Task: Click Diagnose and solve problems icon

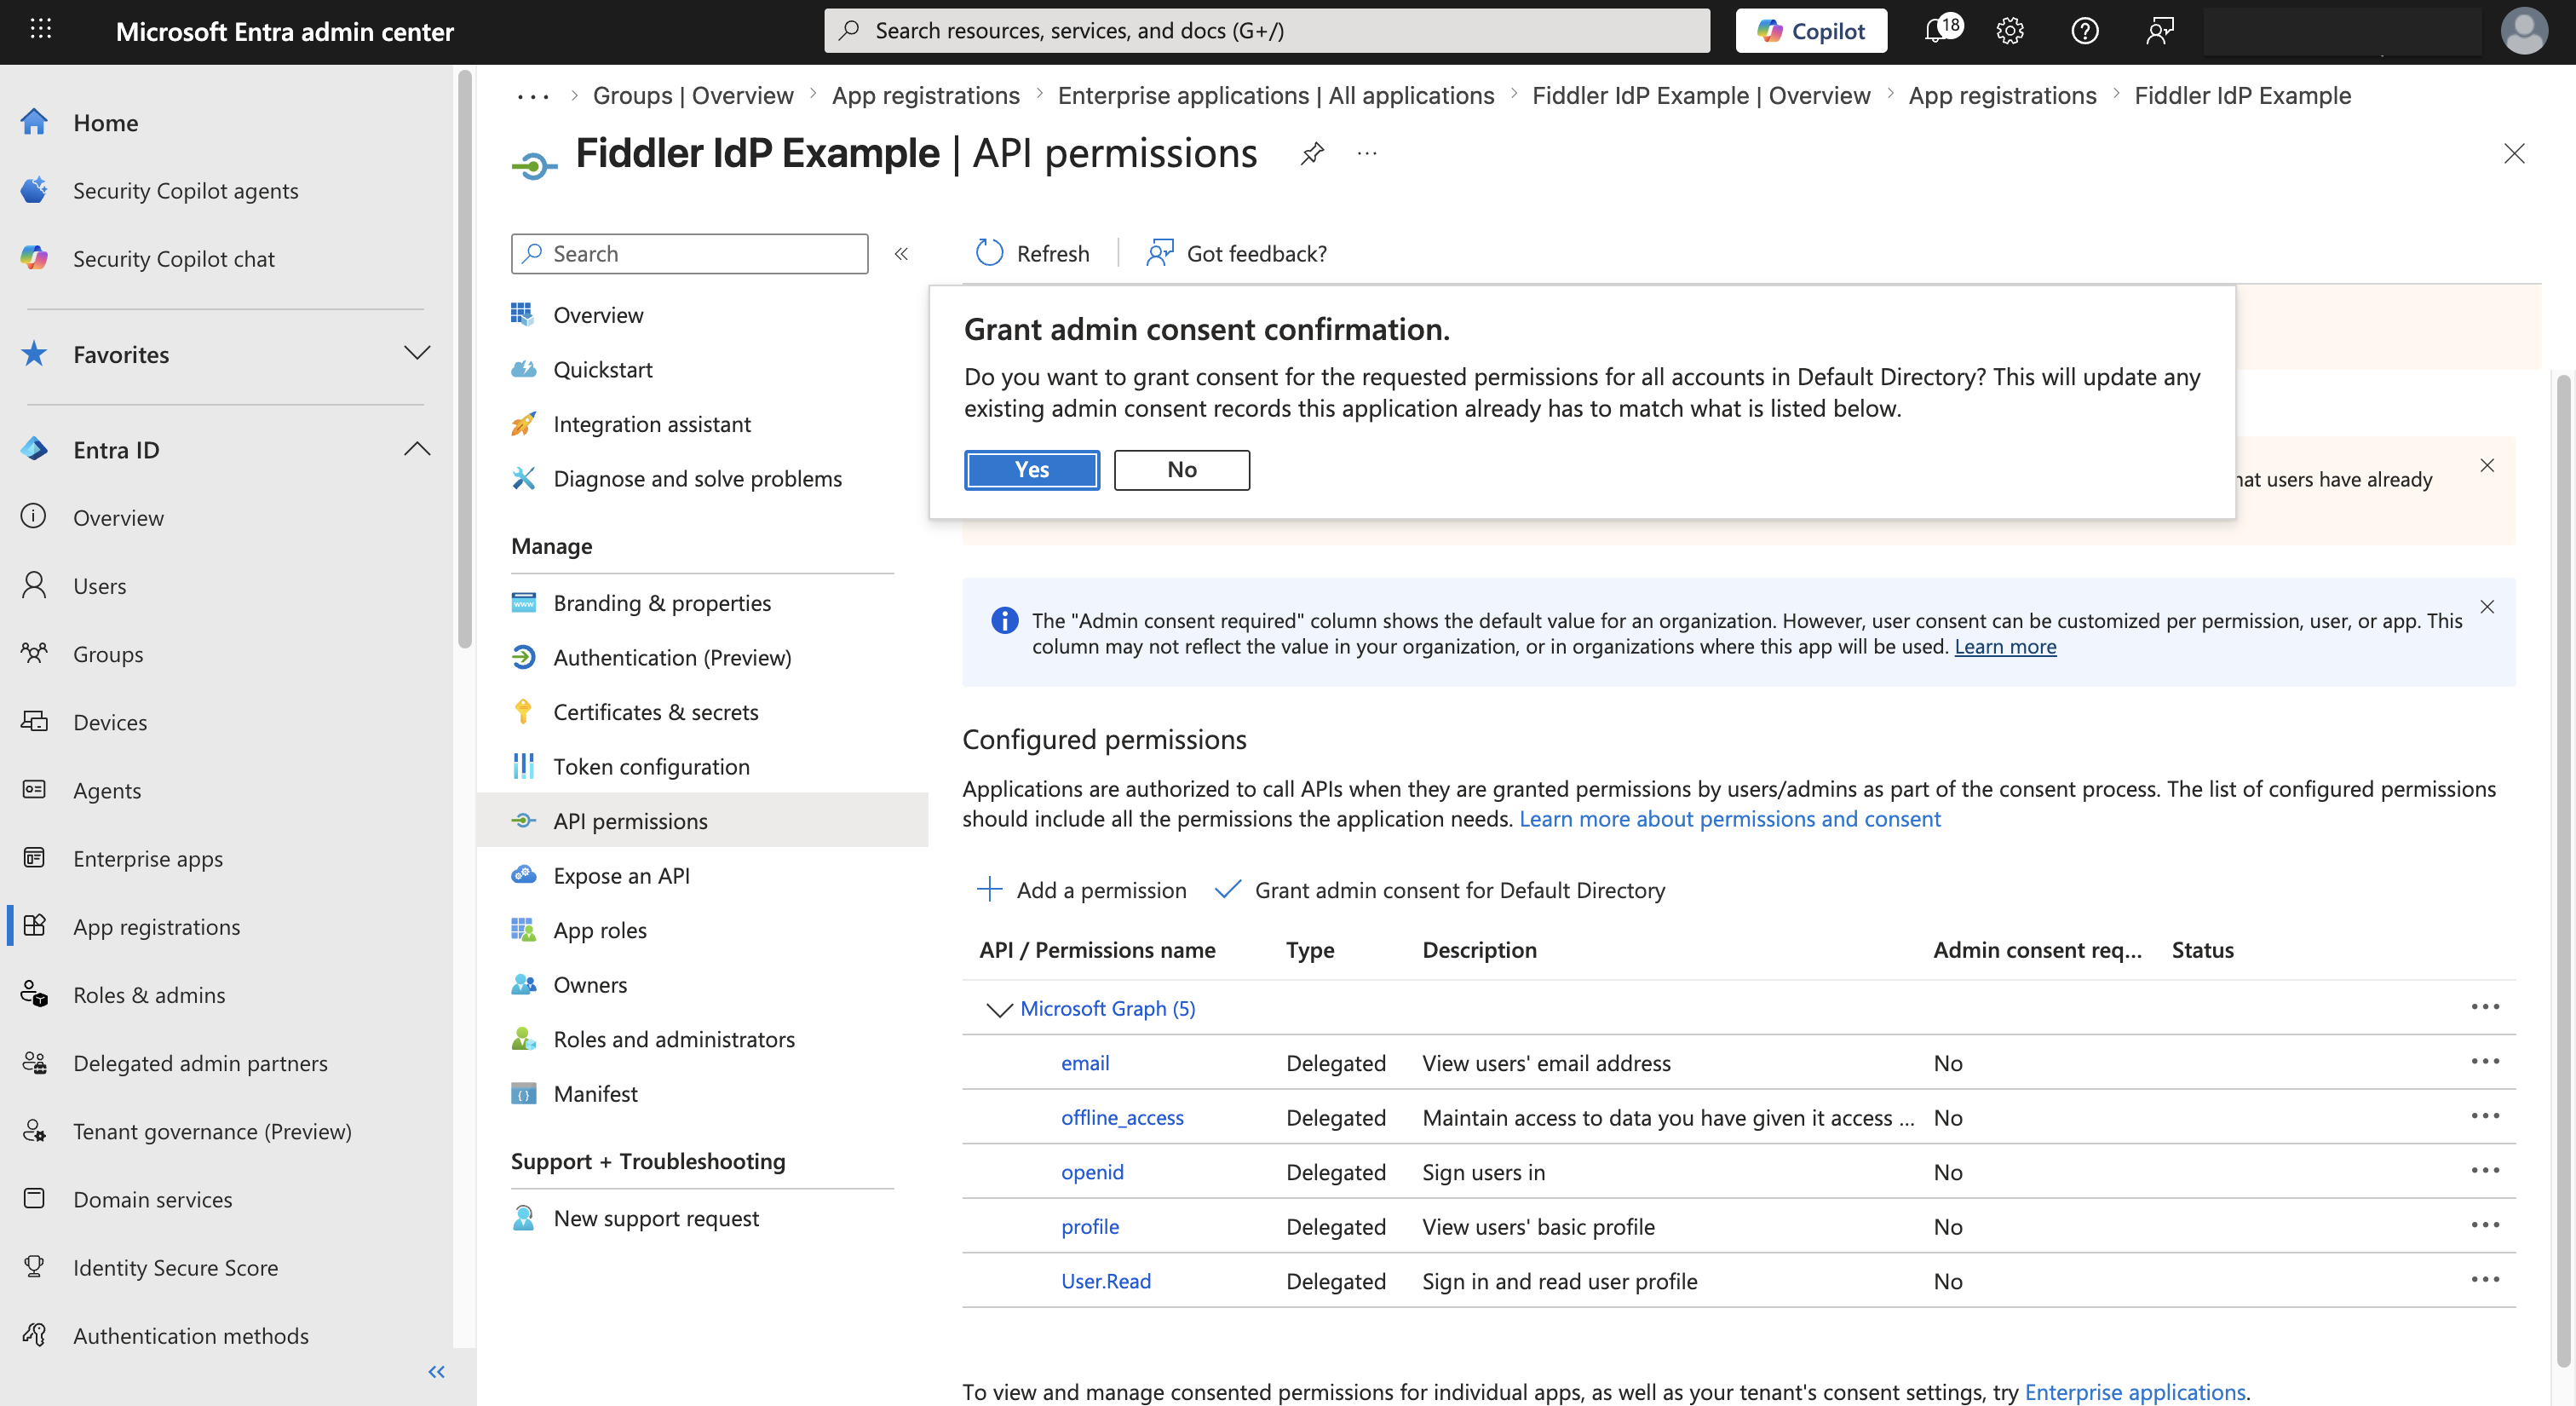Action: [523, 478]
